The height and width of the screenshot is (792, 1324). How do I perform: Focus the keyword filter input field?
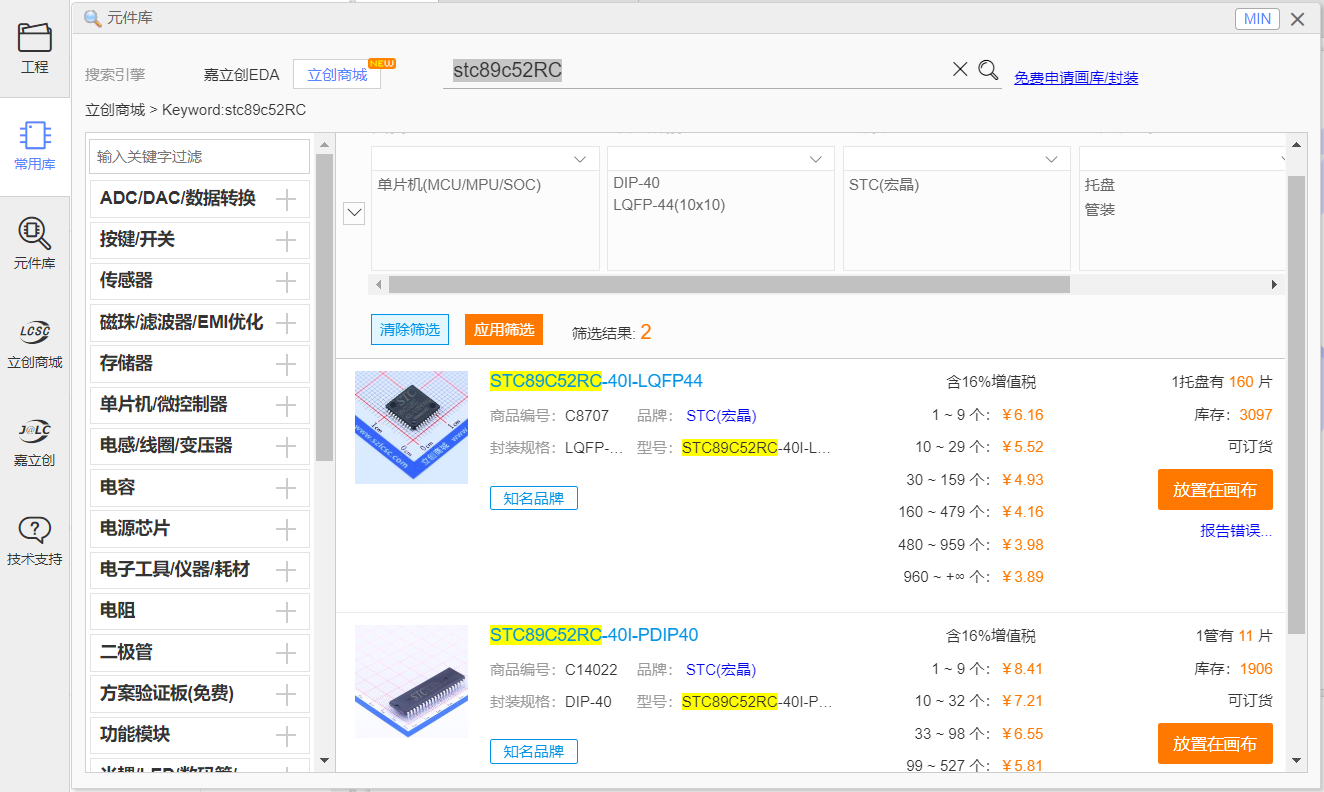(200, 157)
